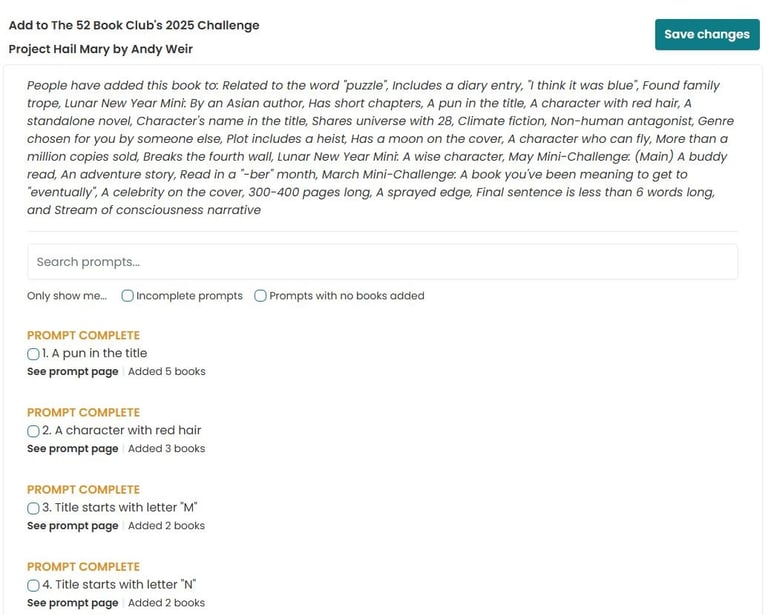Click label '4. Title starts with letter N'
Image resolution: width=768 pixels, height=615 pixels.
point(119,585)
